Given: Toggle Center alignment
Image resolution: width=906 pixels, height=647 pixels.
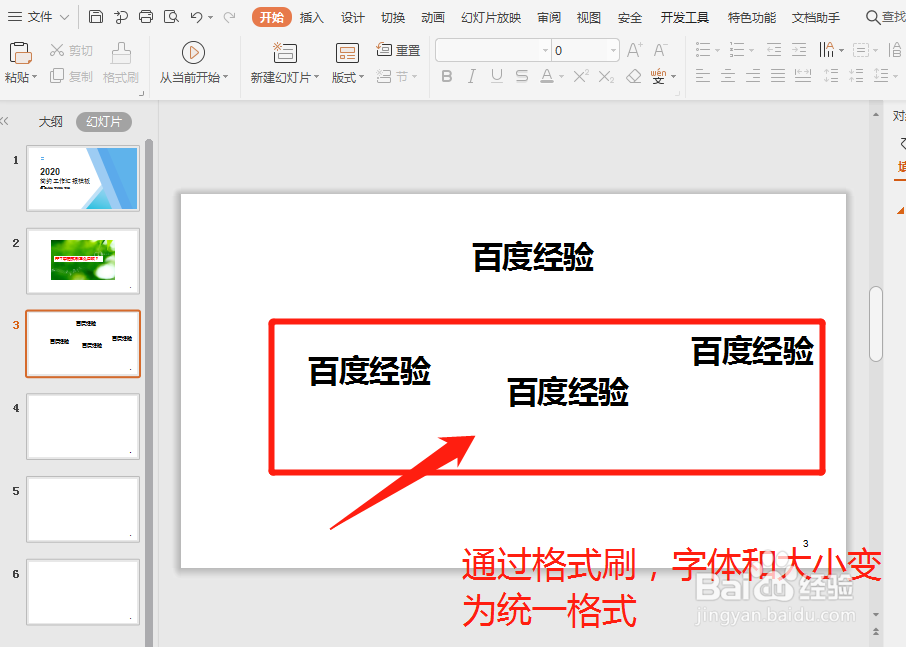Looking at the screenshot, I should pyautogui.click(x=728, y=75).
